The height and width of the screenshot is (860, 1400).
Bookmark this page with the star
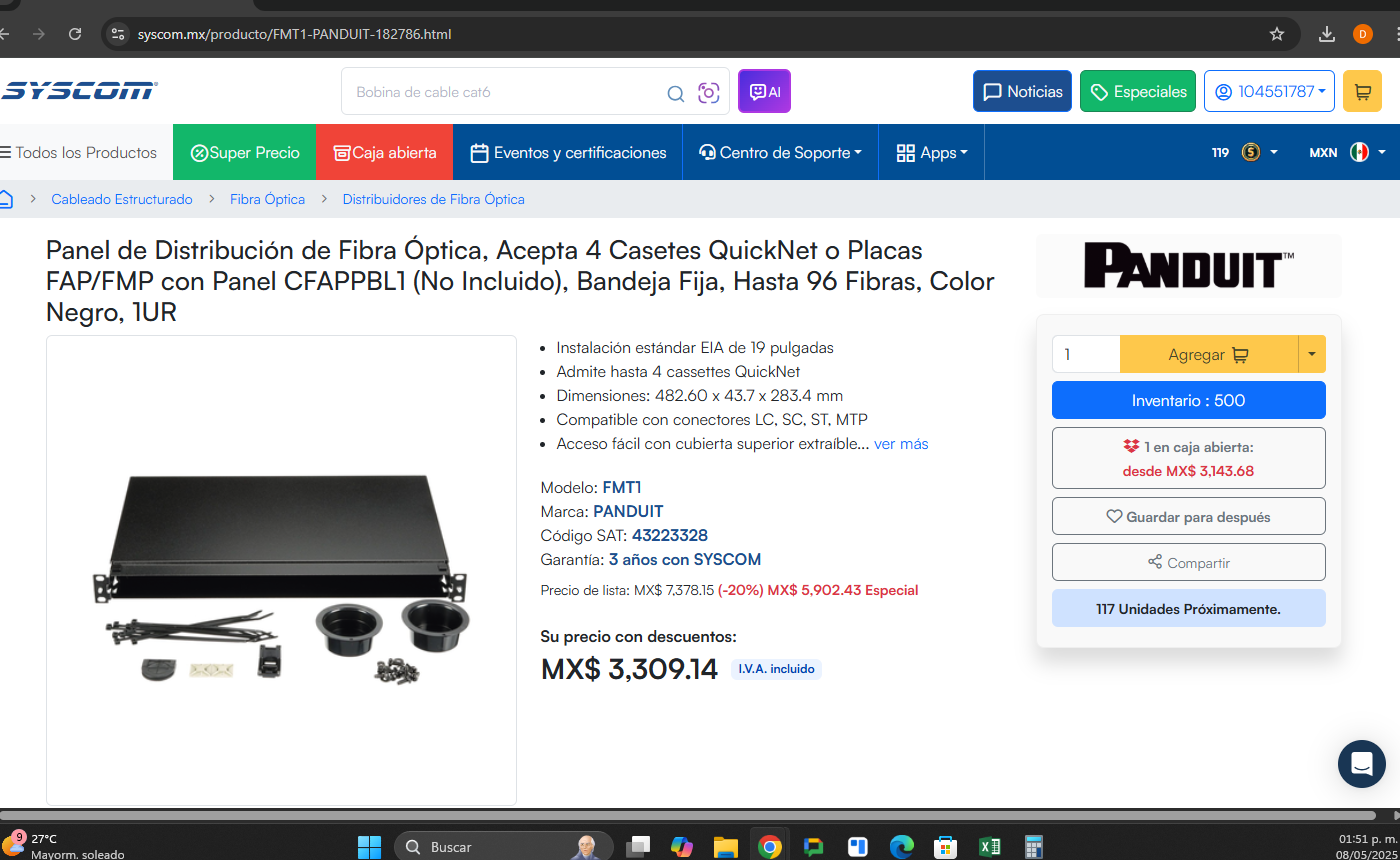point(1277,34)
